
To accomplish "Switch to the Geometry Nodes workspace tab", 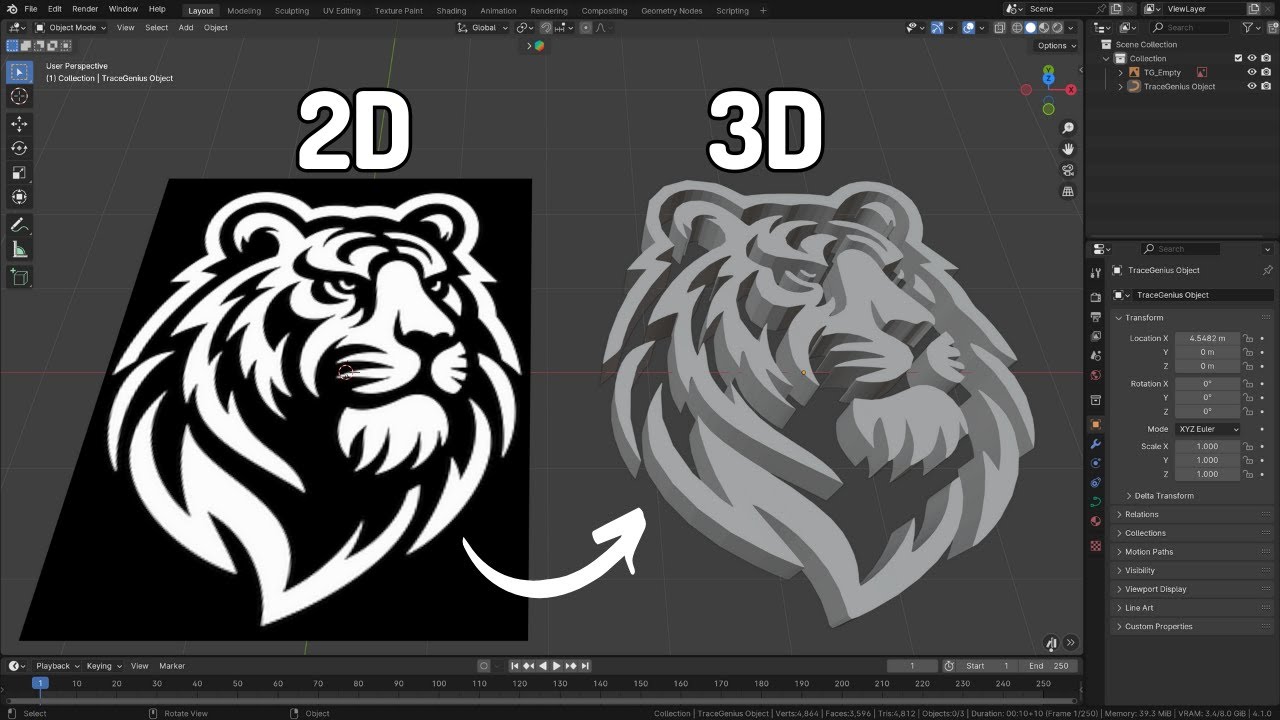I will pyautogui.click(x=672, y=10).
